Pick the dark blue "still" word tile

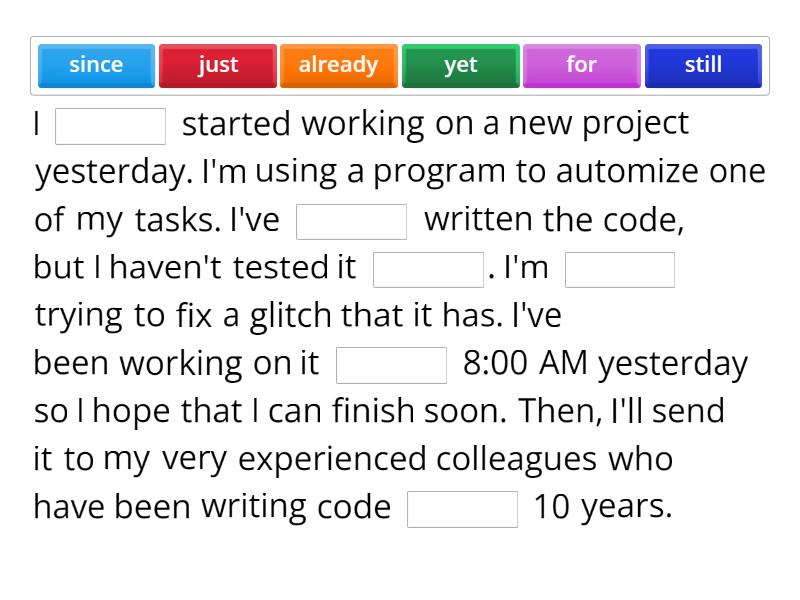(702, 65)
